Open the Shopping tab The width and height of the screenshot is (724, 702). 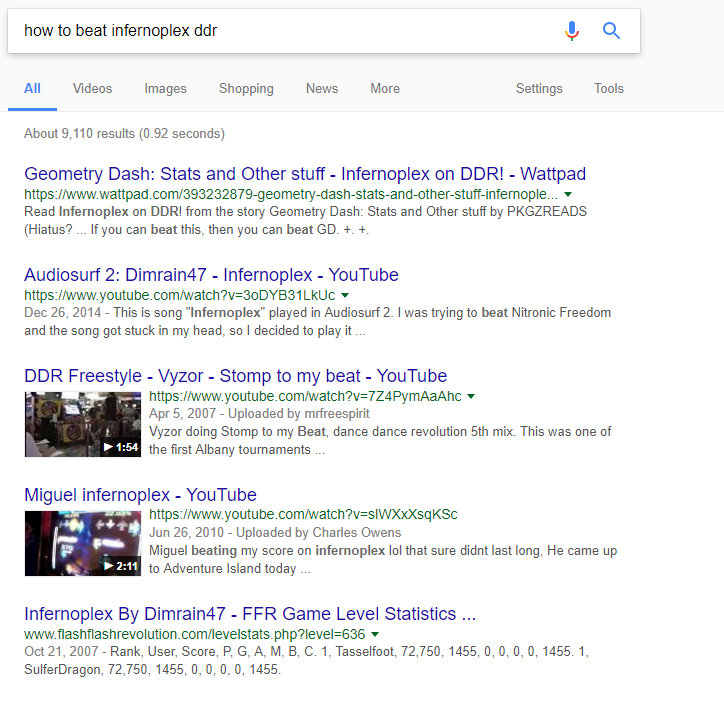tap(246, 88)
